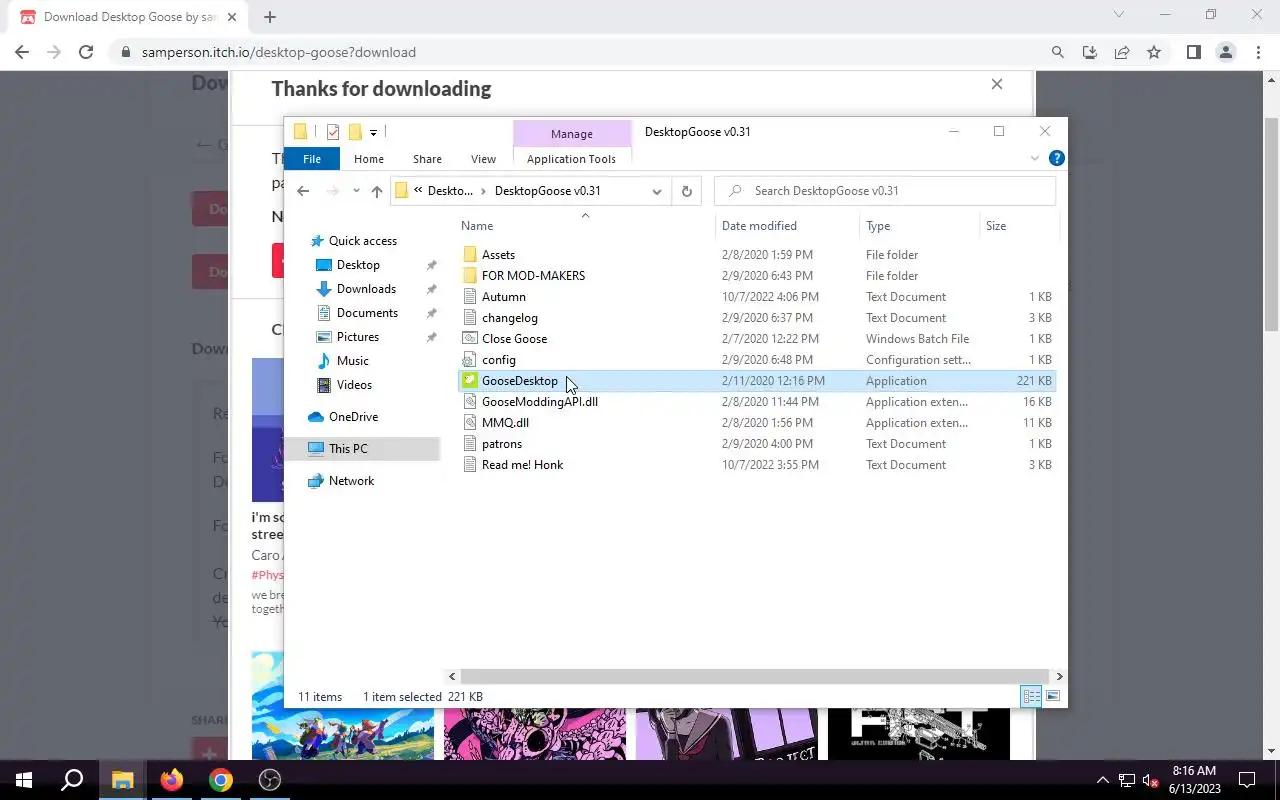Open Chrome from the taskbar
The width and height of the screenshot is (1280, 800).
(x=221, y=780)
